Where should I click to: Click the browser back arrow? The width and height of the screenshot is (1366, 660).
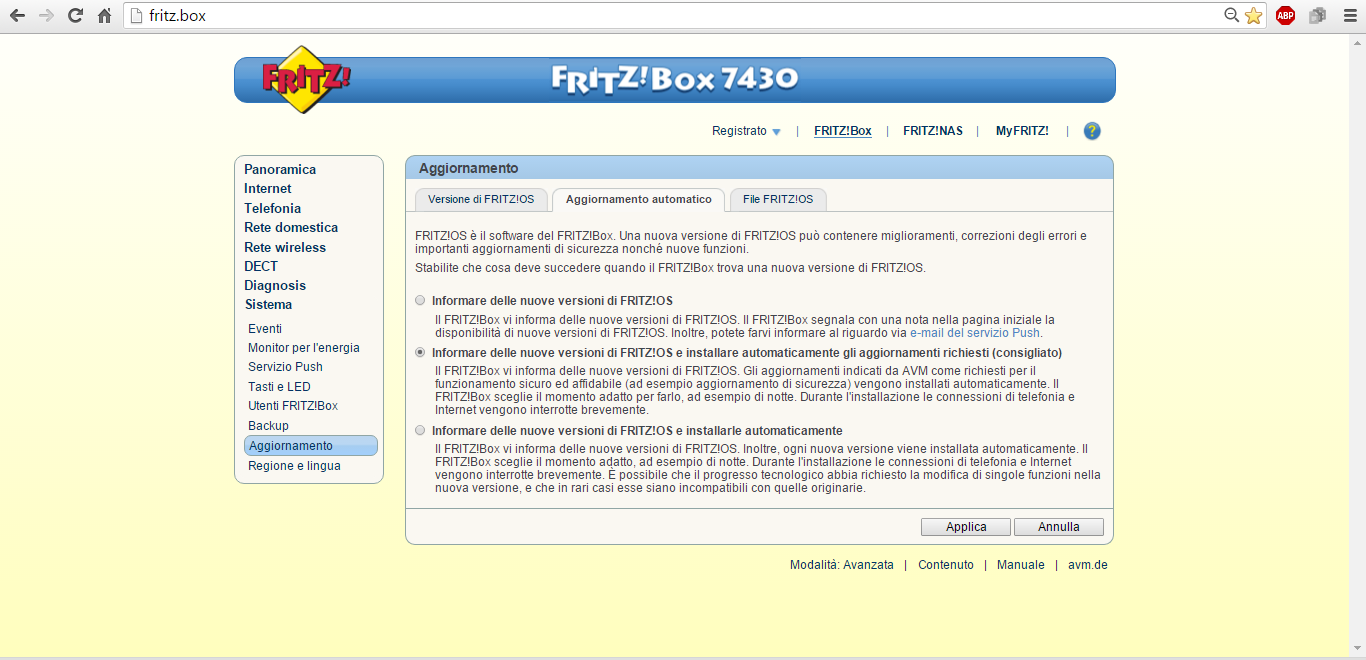17,16
